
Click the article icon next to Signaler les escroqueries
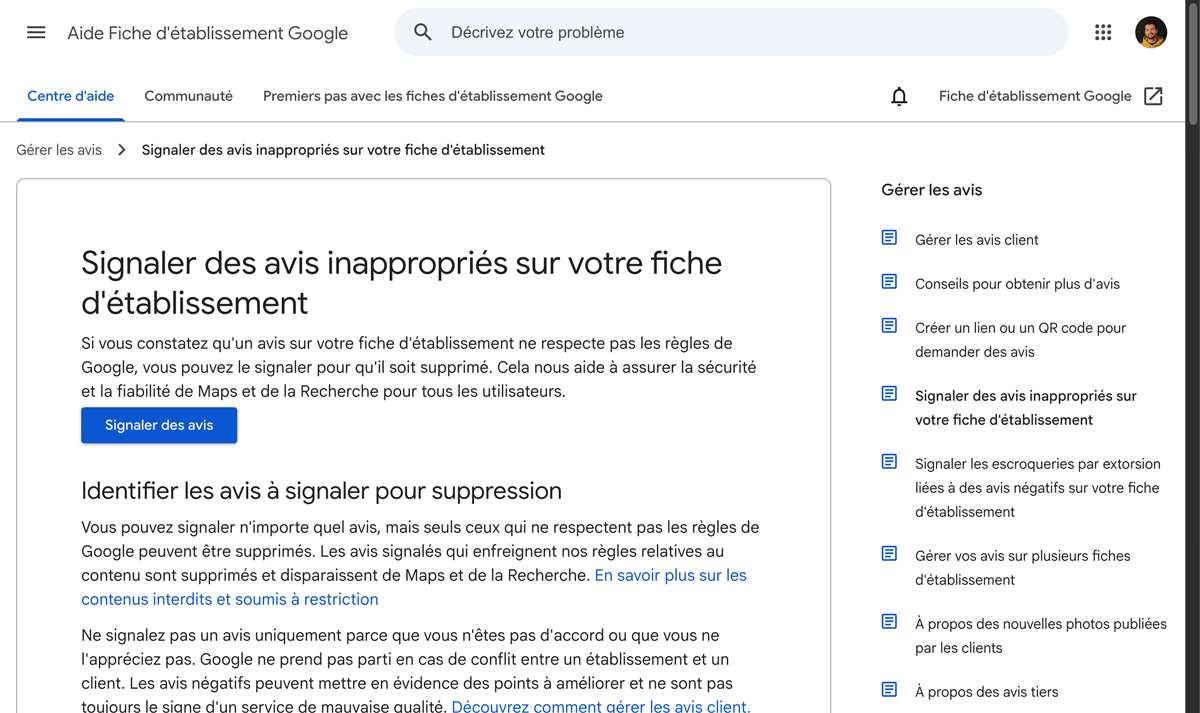pos(889,462)
